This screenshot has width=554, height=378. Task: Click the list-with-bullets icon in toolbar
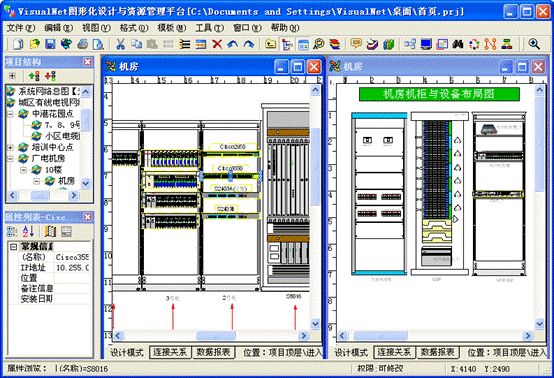tap(184, 44)
